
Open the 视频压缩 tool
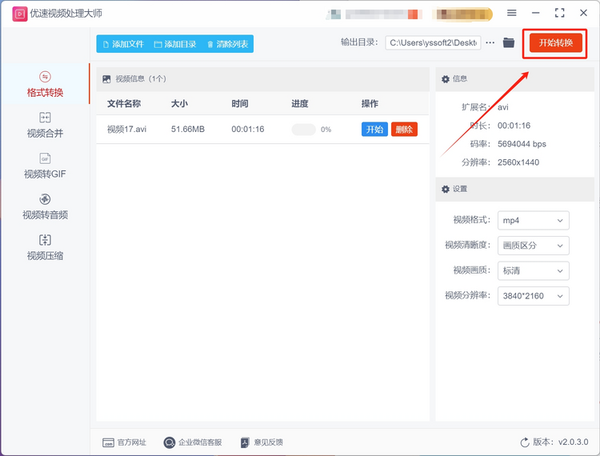45,248
